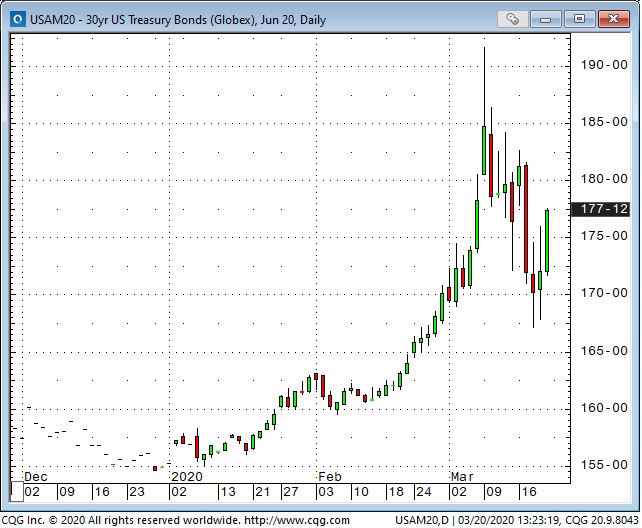The image size is (642, 528).
Task: Click the date label 18 on time axis
Action: (396, 492)
